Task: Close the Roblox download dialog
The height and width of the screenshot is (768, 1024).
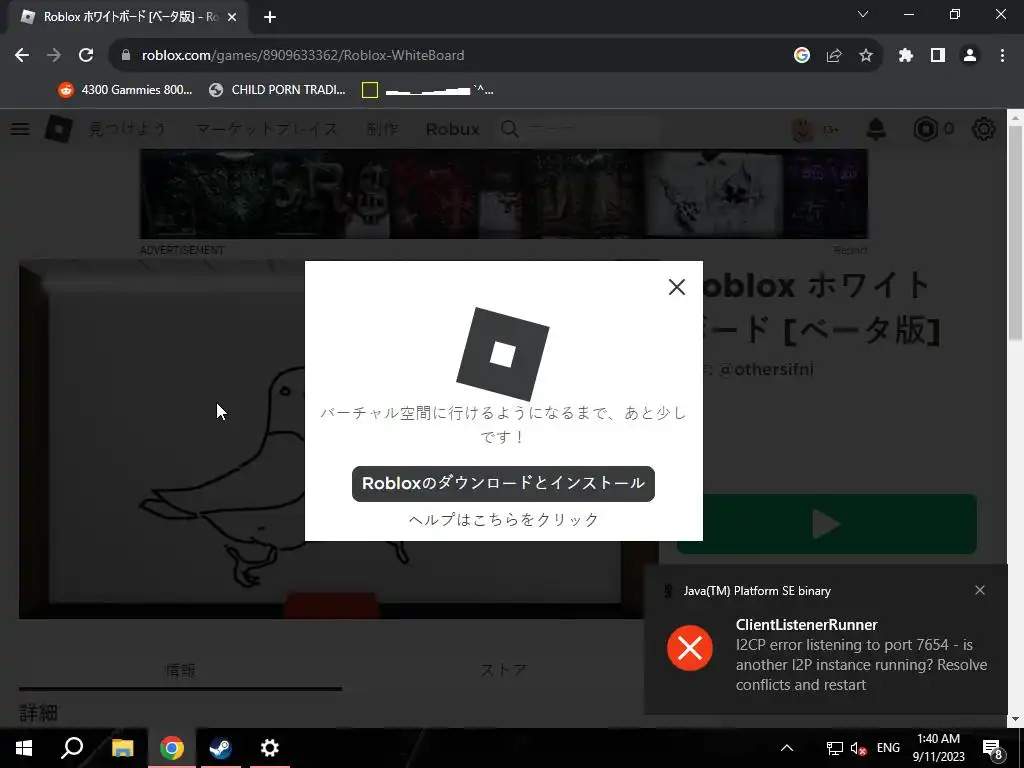Action: [677, 287]
